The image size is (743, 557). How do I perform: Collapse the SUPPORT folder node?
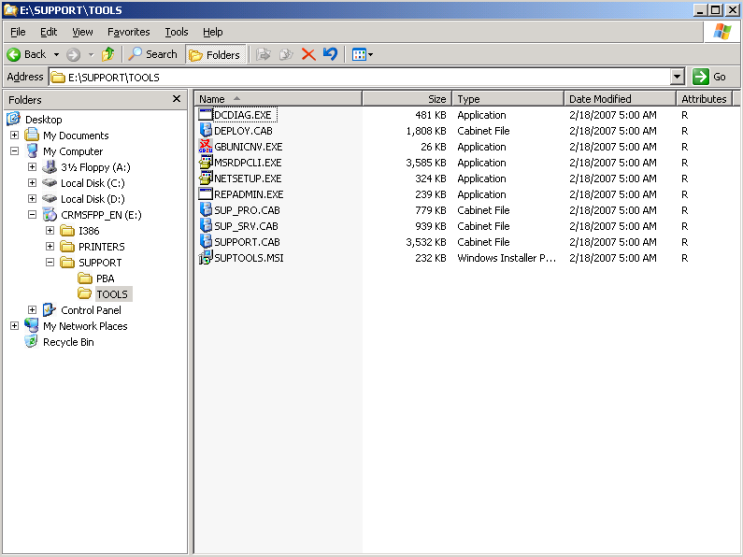pos(50,262)
